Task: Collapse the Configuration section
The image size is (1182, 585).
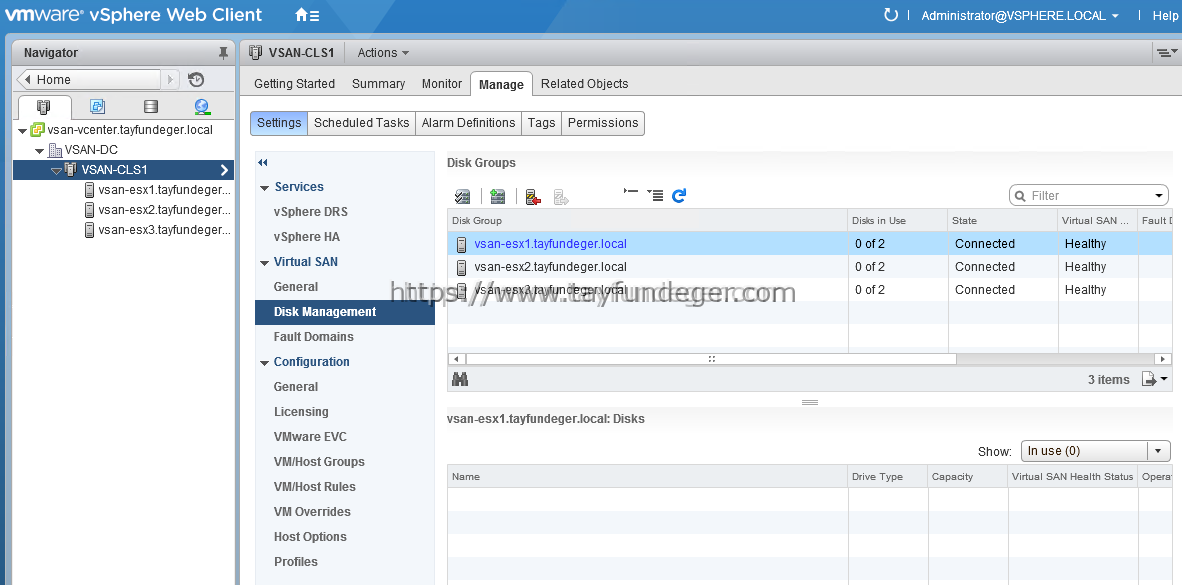Action: 265,363
